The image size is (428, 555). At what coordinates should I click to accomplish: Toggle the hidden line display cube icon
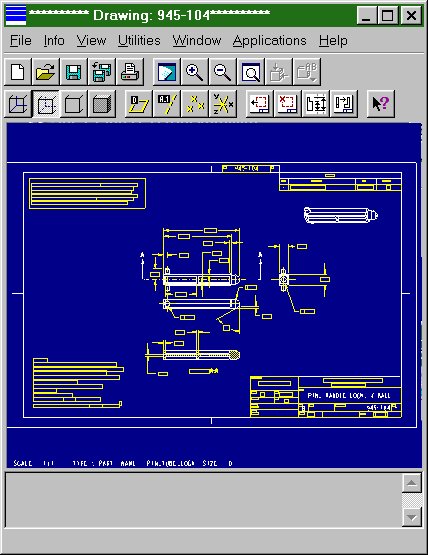tap(46, 104)
